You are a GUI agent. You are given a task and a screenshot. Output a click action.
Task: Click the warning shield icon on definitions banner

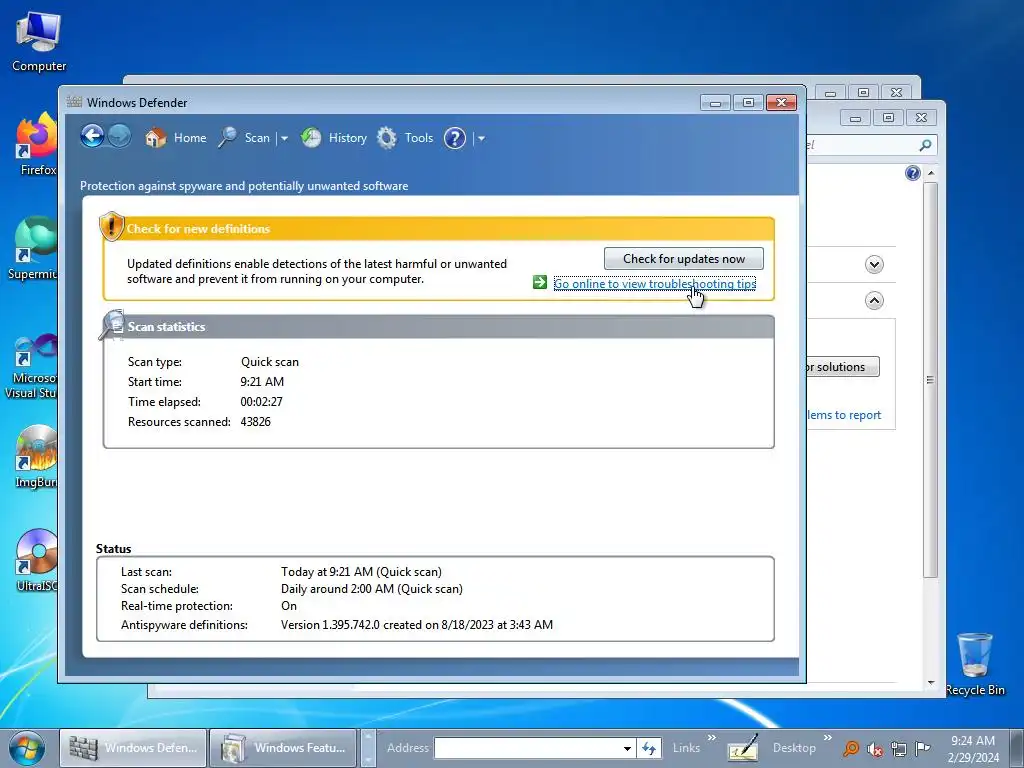112,227
